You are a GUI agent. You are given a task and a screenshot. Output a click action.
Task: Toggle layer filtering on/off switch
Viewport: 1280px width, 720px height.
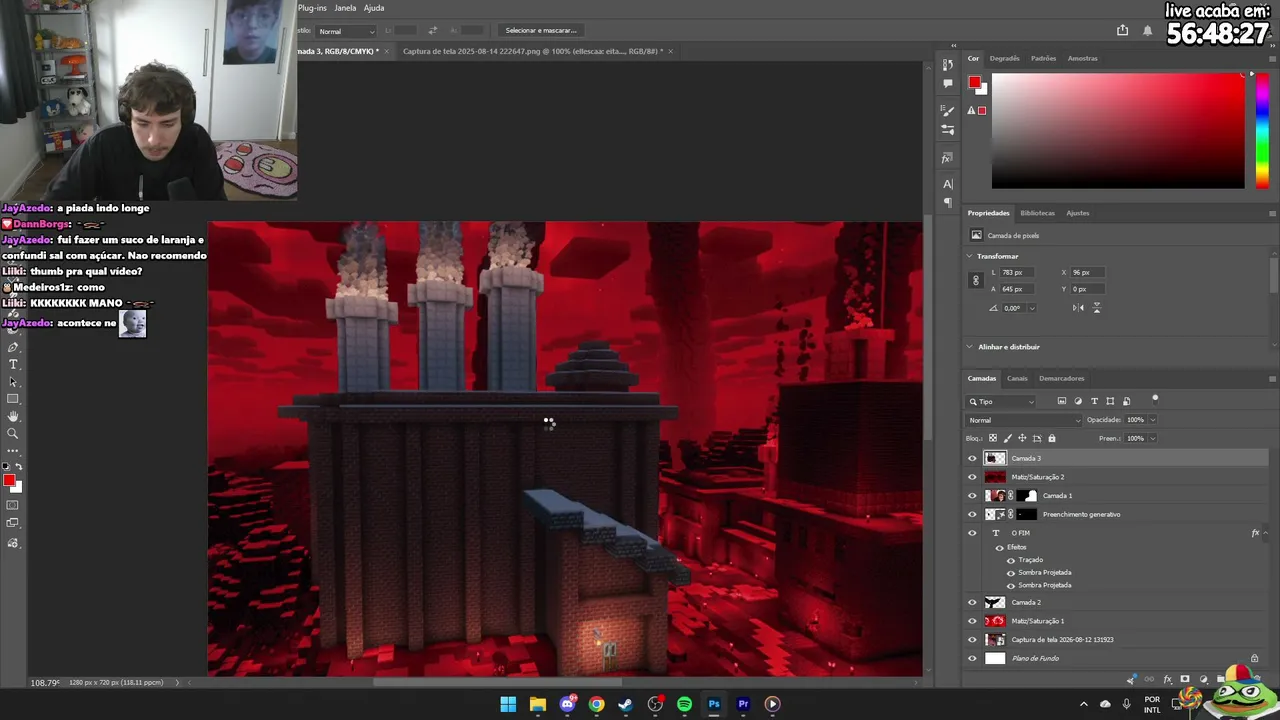[x=1155, y=399]
